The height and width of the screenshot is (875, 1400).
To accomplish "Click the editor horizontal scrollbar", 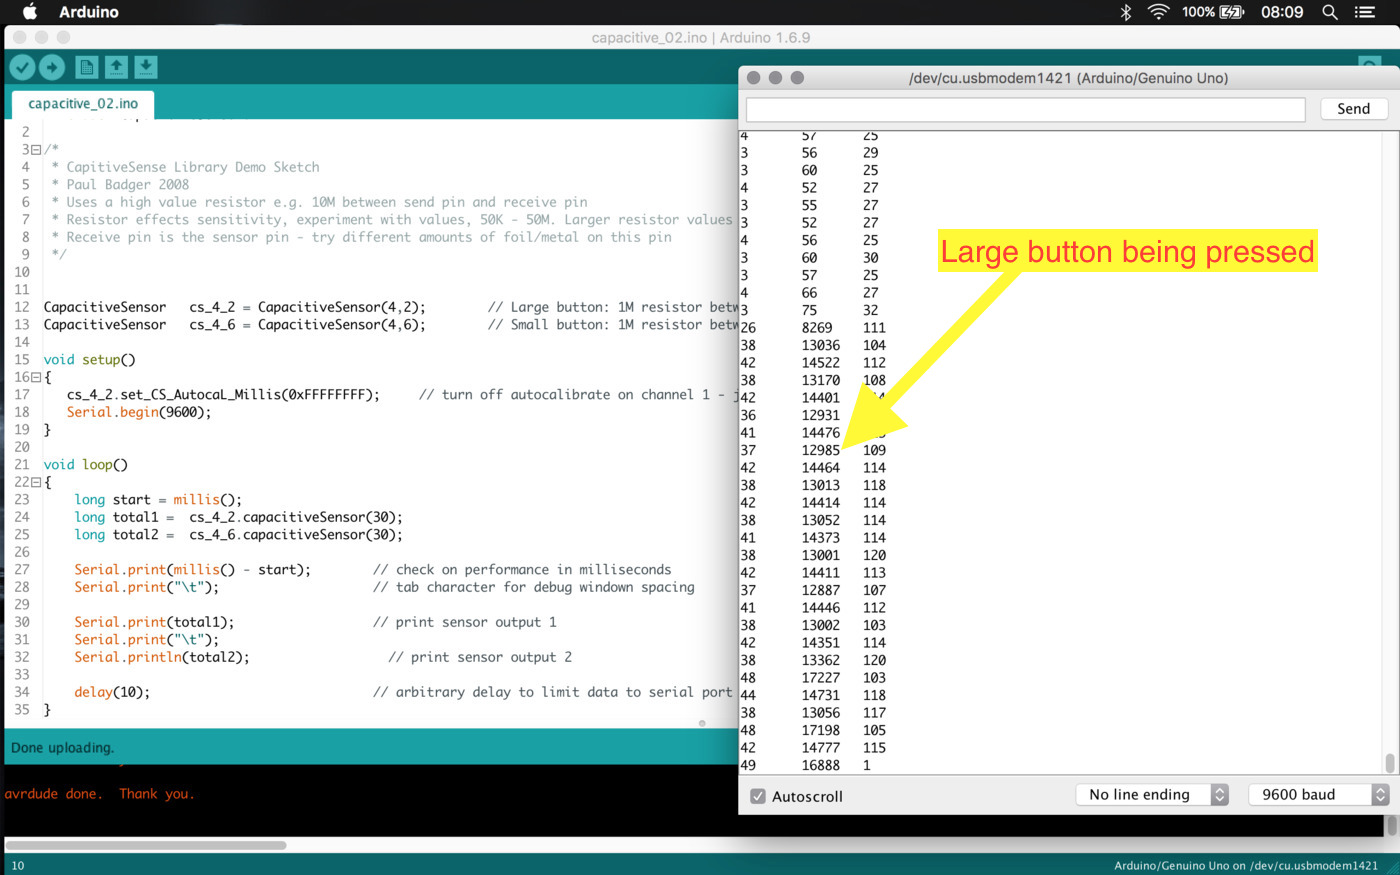I will point(147,845).
